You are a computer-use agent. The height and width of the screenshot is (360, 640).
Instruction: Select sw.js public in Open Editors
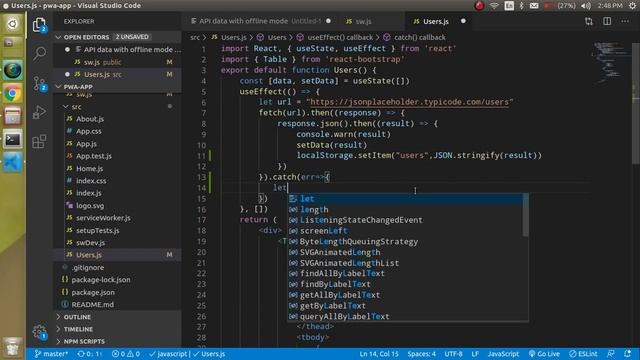[118, 62]
